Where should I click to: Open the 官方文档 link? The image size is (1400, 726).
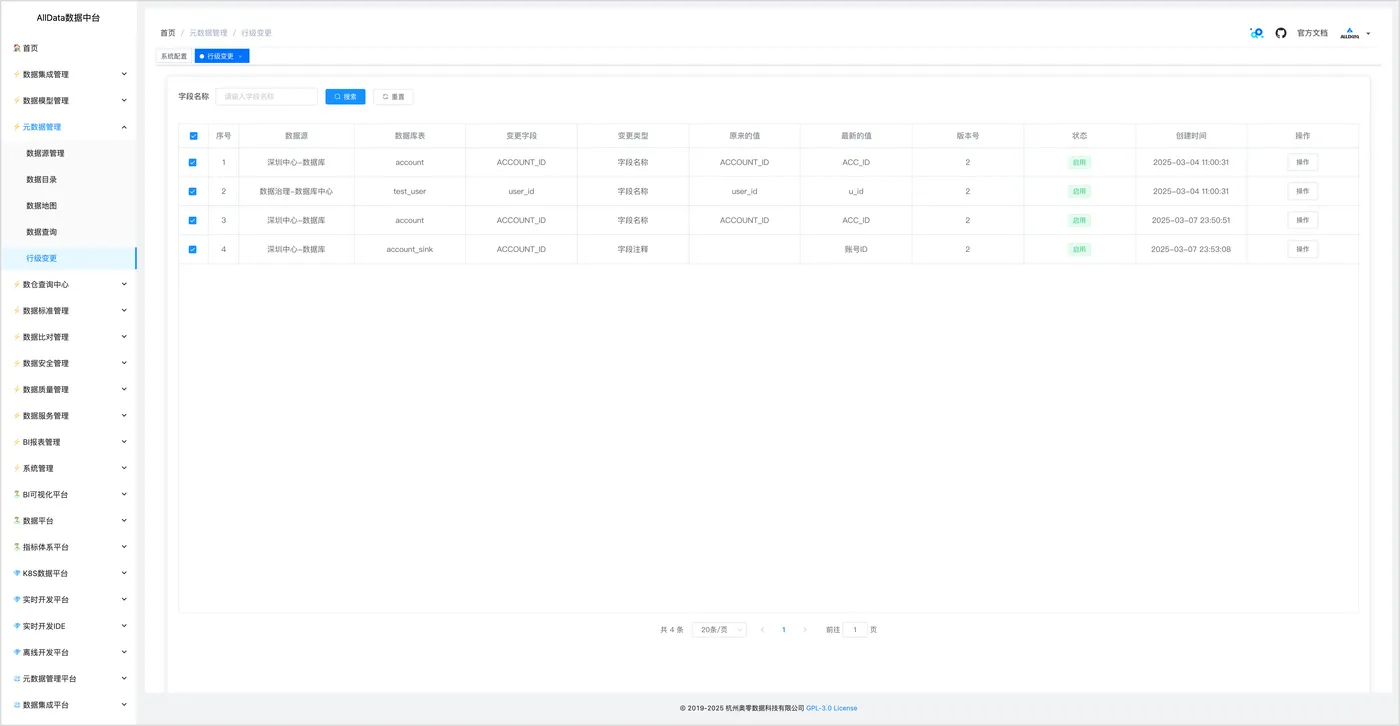pyautogui.click(x=1312, y=33)
